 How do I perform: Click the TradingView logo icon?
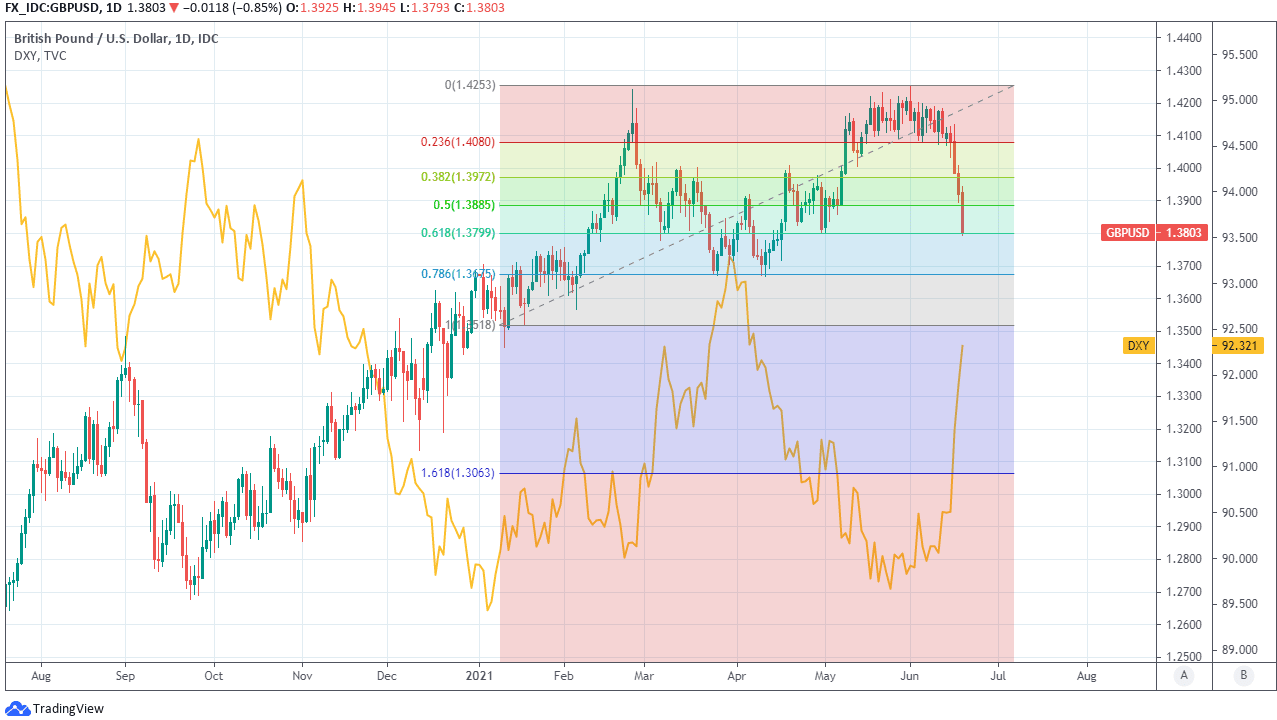(x=18, y=708)
